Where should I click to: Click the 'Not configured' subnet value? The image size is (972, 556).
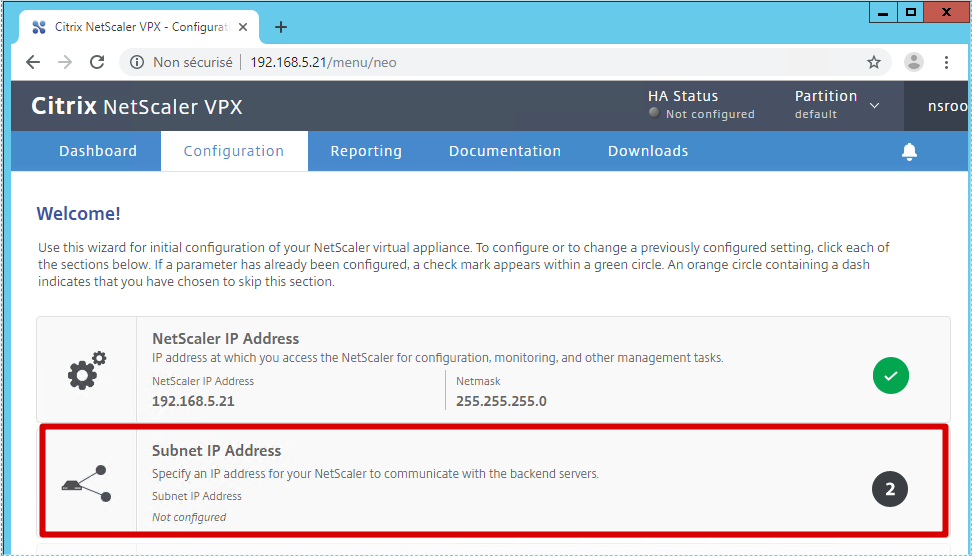(189, 517)
